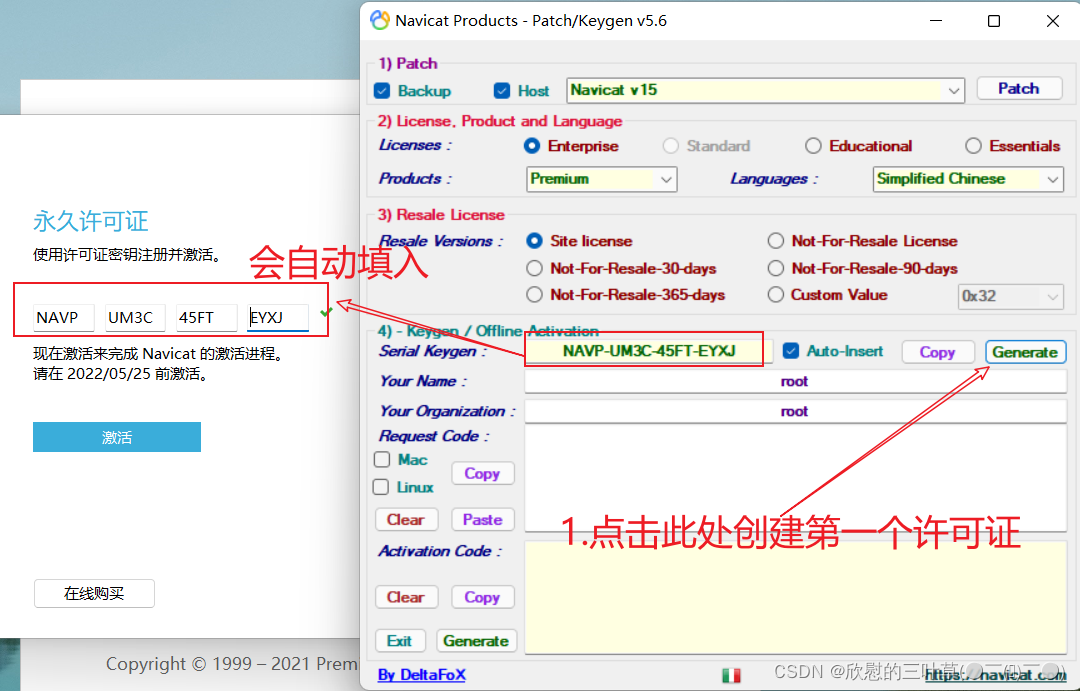Select Not-For-Resale-365-days option
This screenshot has height=691, width=1080.
point(534,295)
